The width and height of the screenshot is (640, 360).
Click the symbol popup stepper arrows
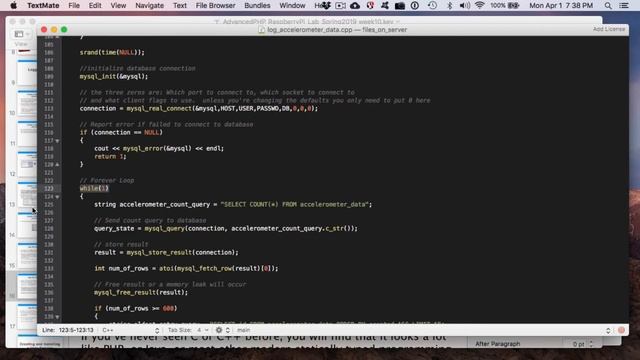(608, 330)
